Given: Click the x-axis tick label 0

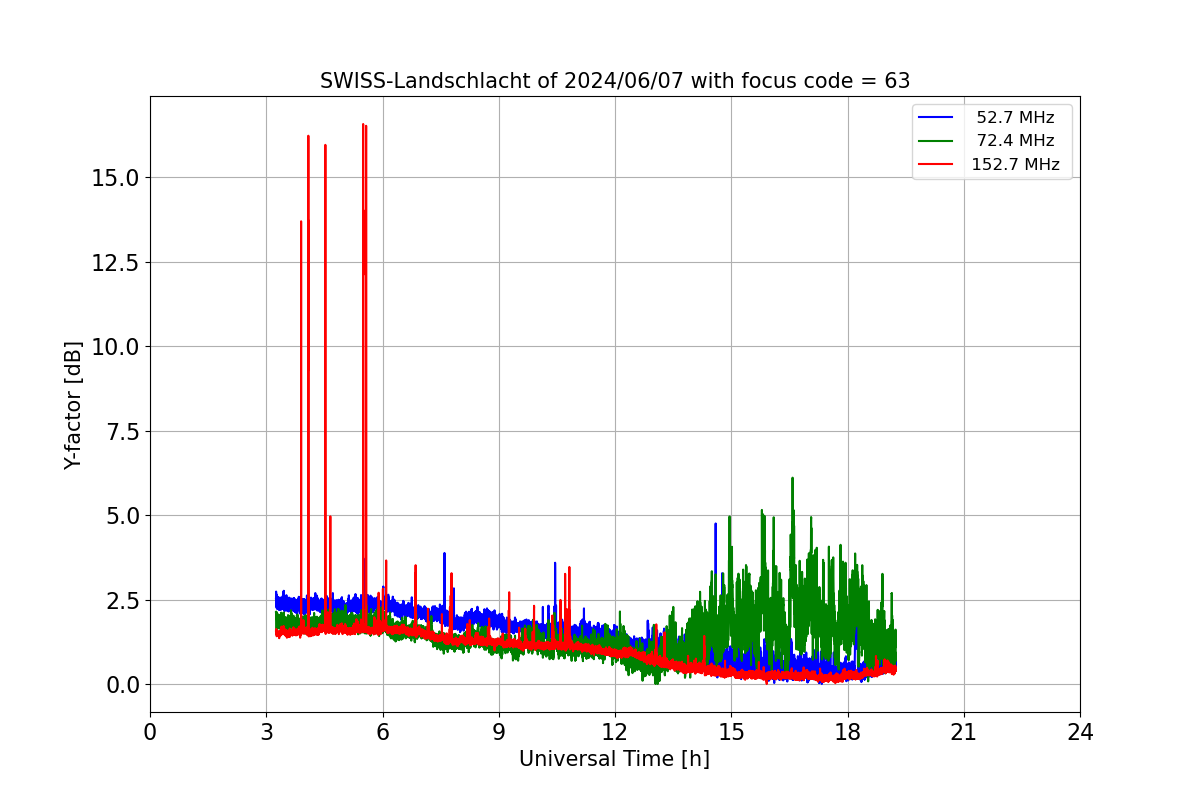Looking at the screenshot, I should pos(150,732).
